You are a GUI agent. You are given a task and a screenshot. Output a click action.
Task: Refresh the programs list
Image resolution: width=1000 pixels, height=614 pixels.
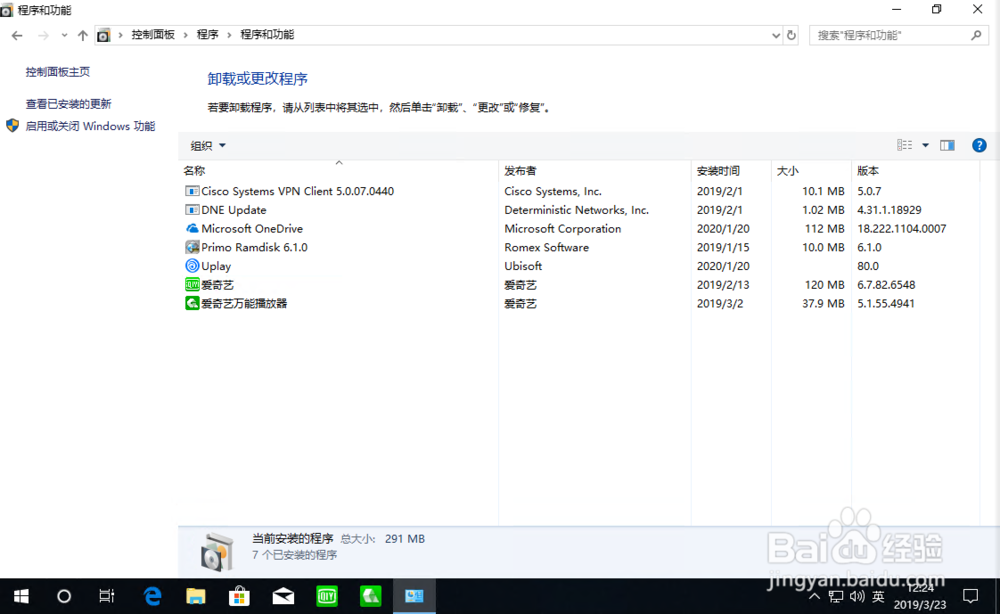click(791, 35)
